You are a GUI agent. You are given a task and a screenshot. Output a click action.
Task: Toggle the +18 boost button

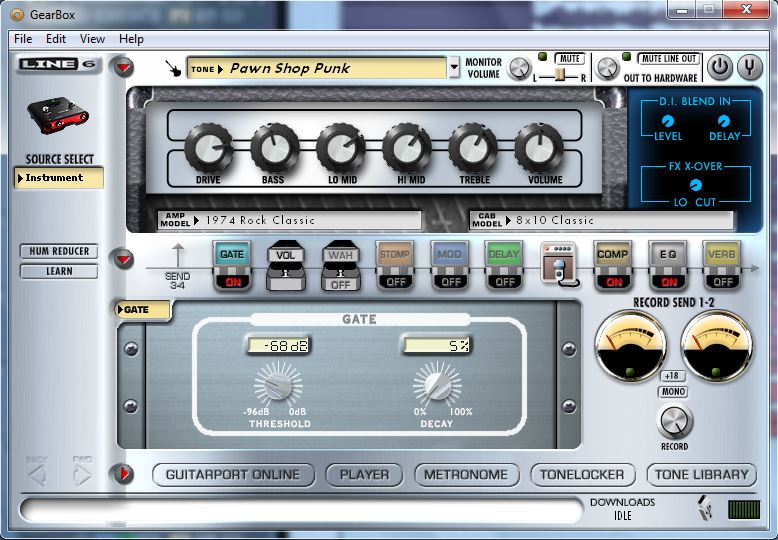tap(672, 376)
